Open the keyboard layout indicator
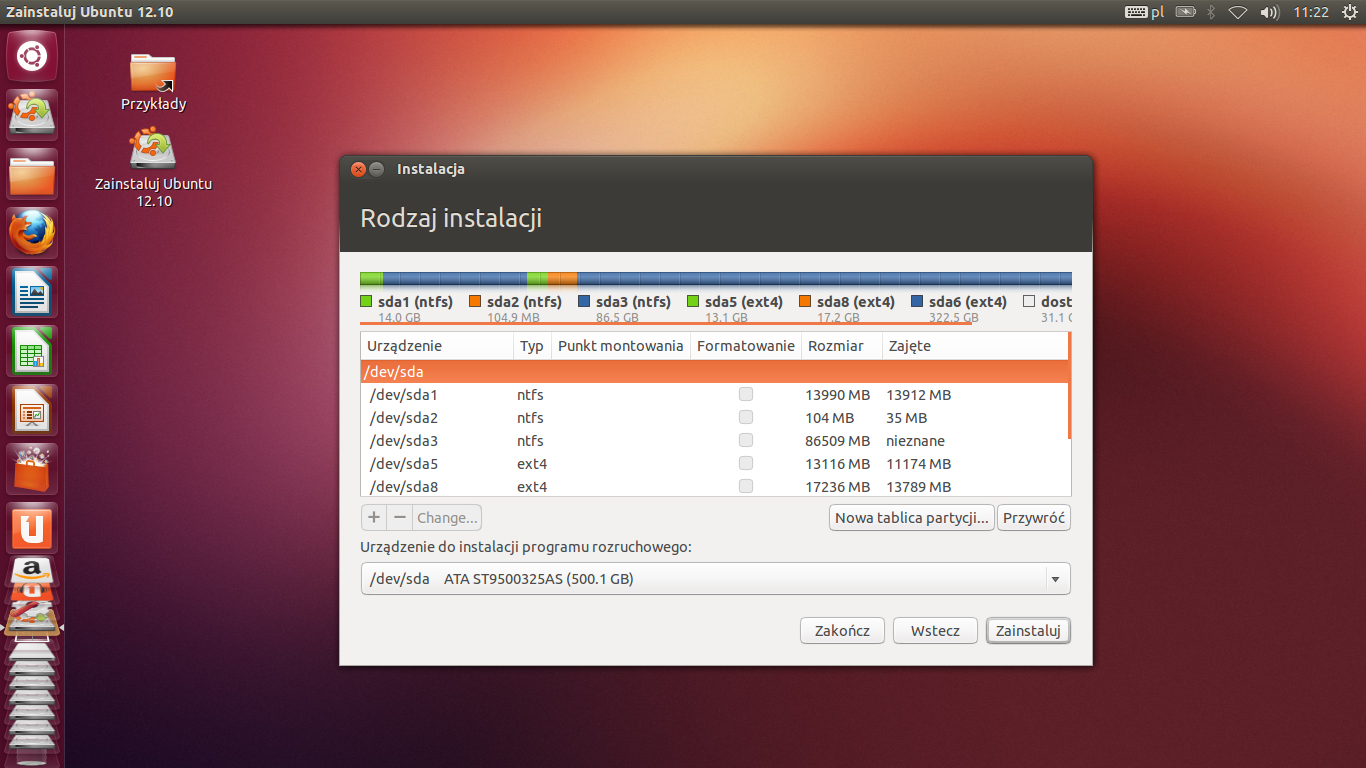Image resolution: width=1366 pixels, height=768 pixels. coord(1145,12)
